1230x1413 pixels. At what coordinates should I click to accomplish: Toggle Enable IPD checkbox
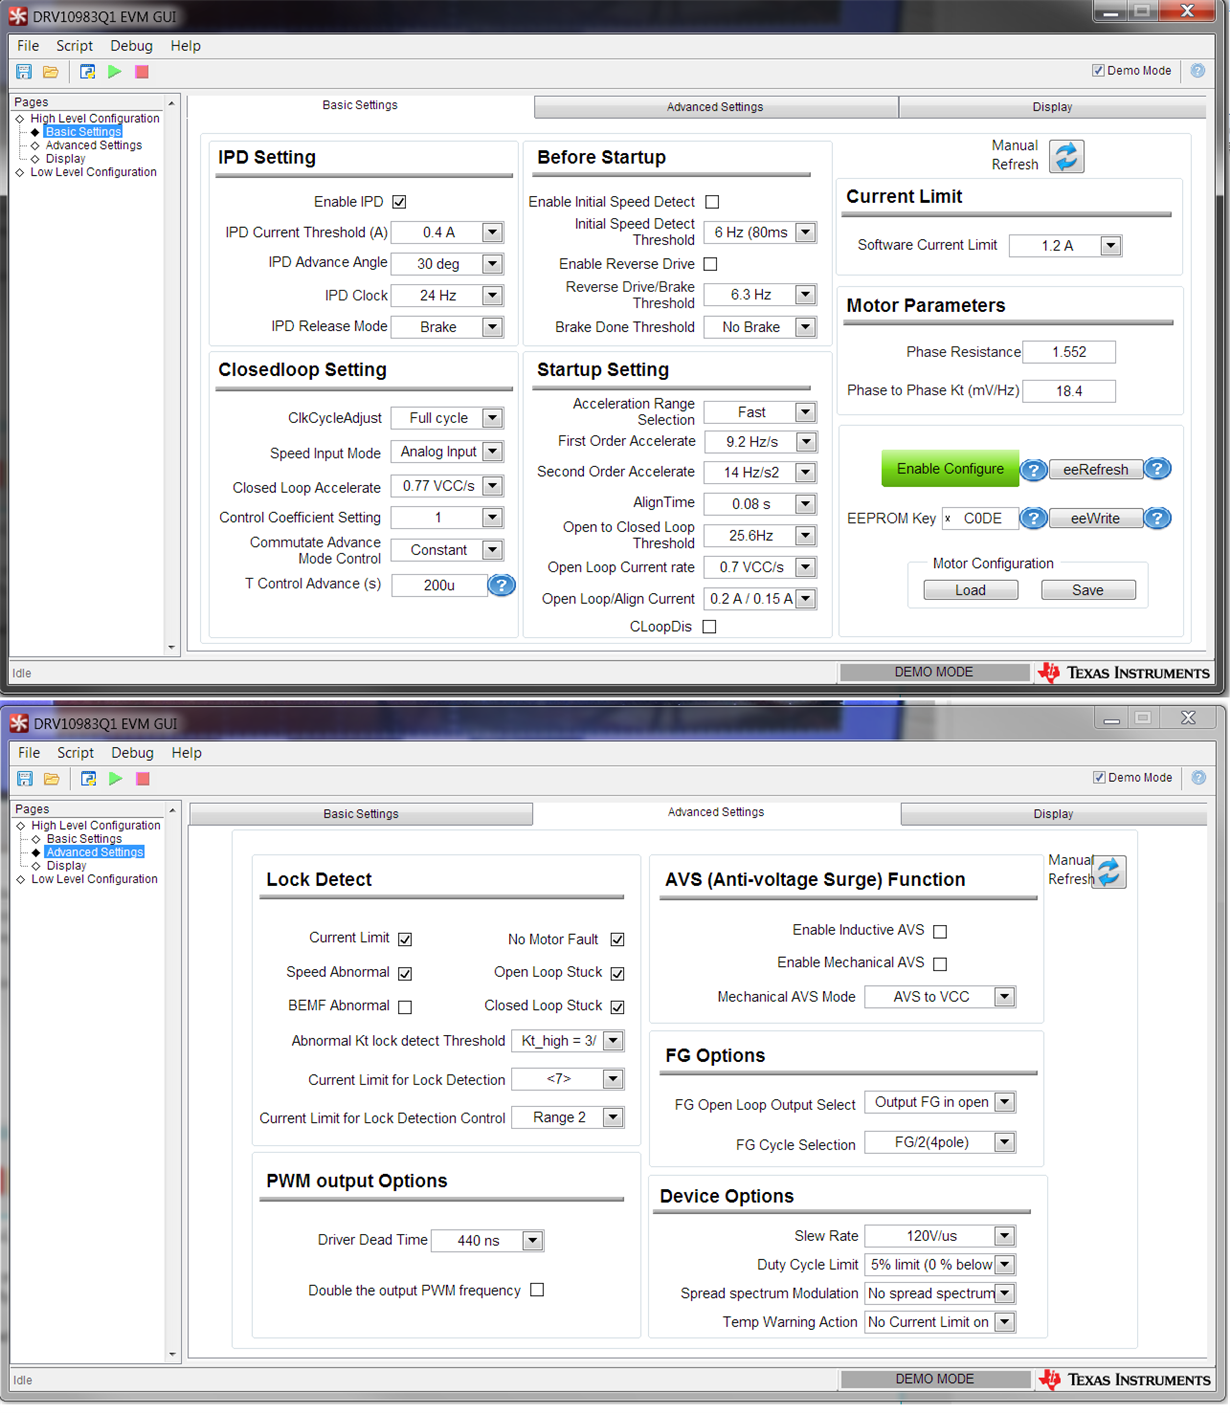coord(400,202)
